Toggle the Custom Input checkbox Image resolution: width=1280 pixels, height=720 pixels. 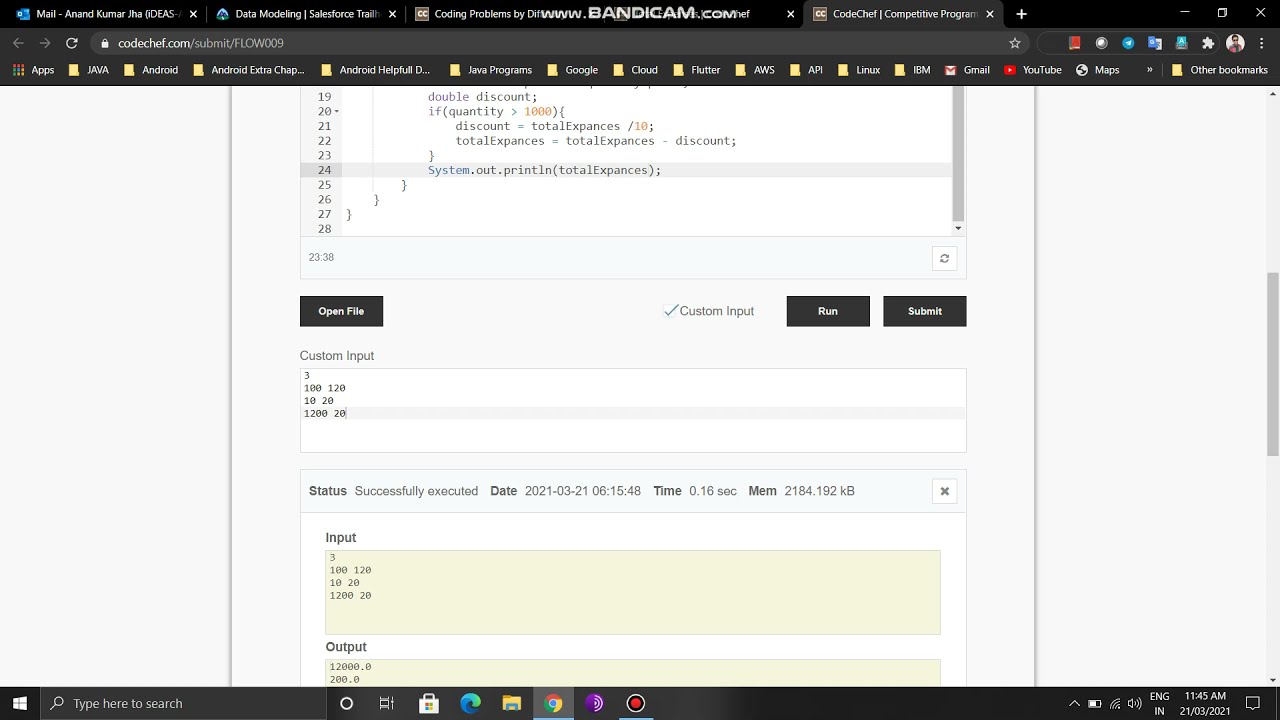coord(671,311)
